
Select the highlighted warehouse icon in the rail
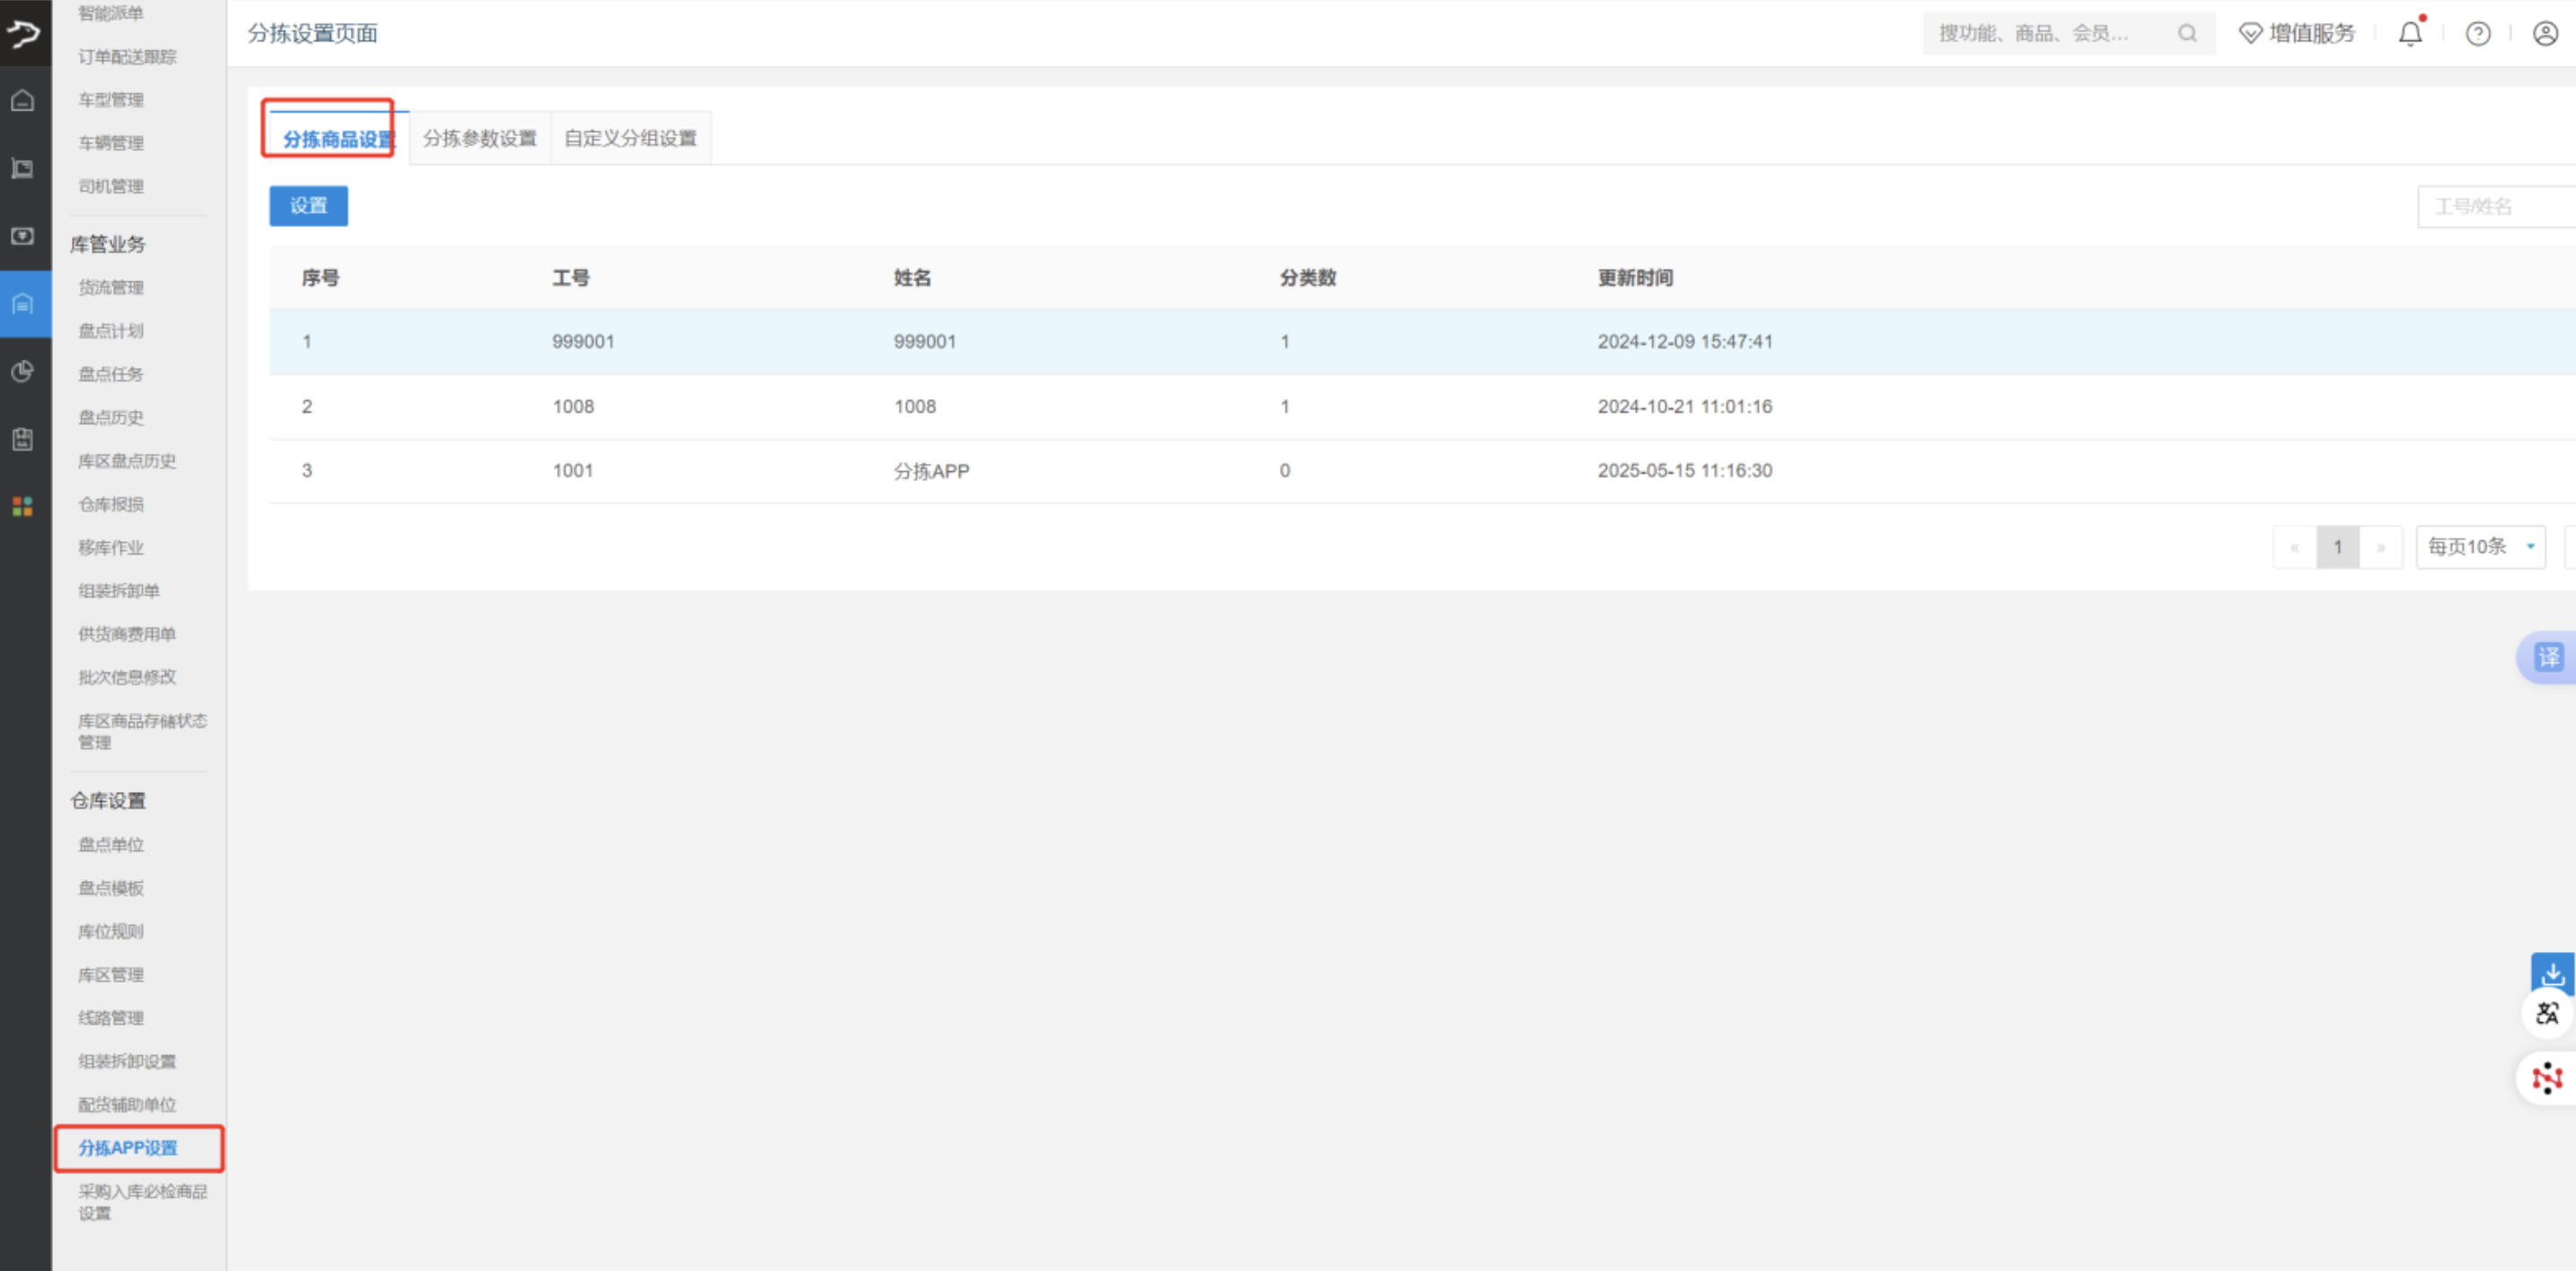[x=24, y=304]
